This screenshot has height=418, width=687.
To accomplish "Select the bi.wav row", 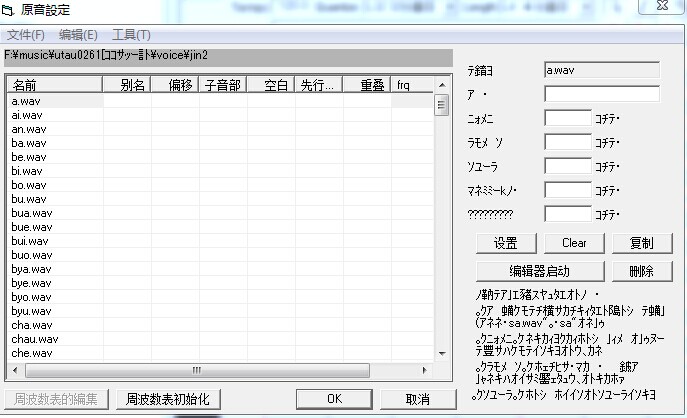I will pyautogui.click(x=220, y=171).
